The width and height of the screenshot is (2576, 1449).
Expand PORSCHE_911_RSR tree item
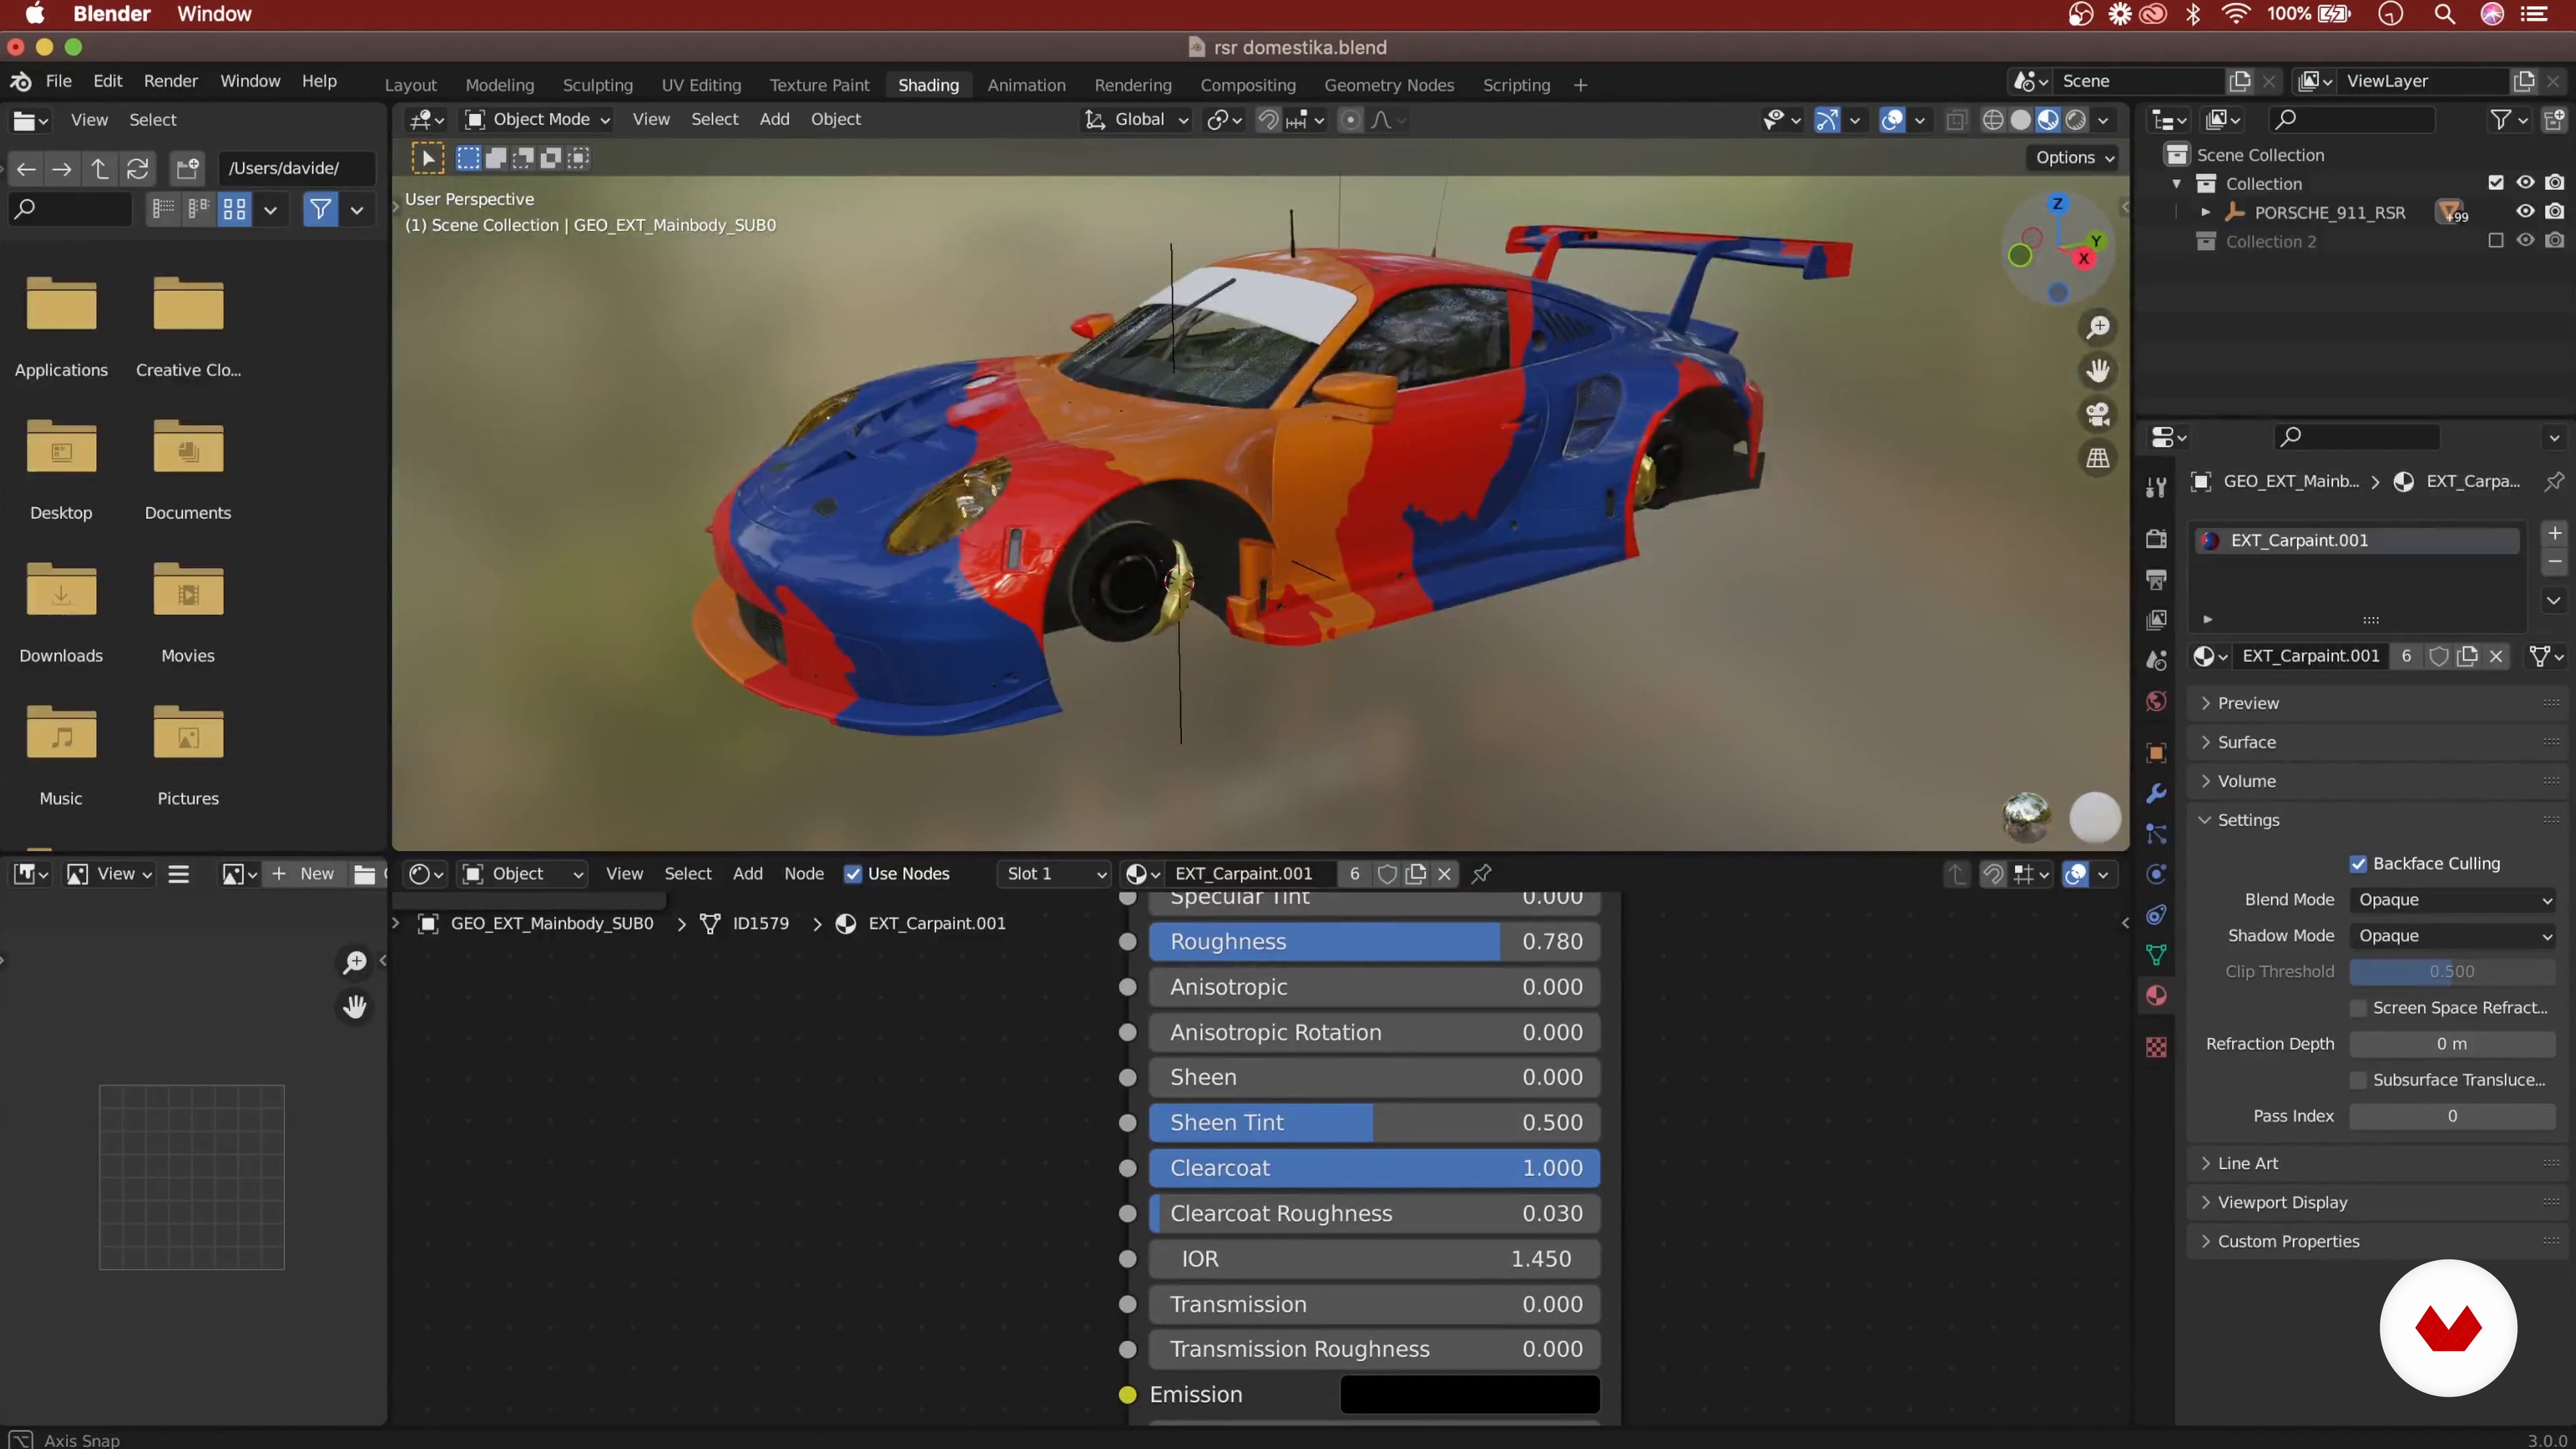pyautogui.click(x=2206, y=212)
